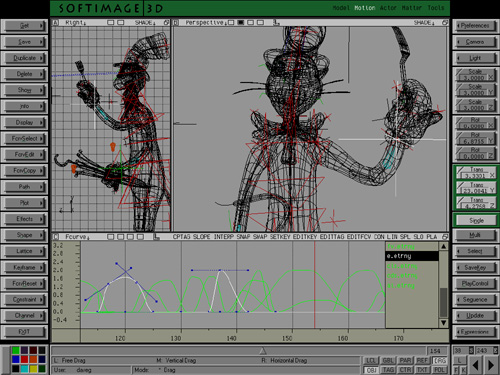This screenshot has height=375, width=500.
Task: Expand the Preferences menu button
Action: tap(475, 26)
